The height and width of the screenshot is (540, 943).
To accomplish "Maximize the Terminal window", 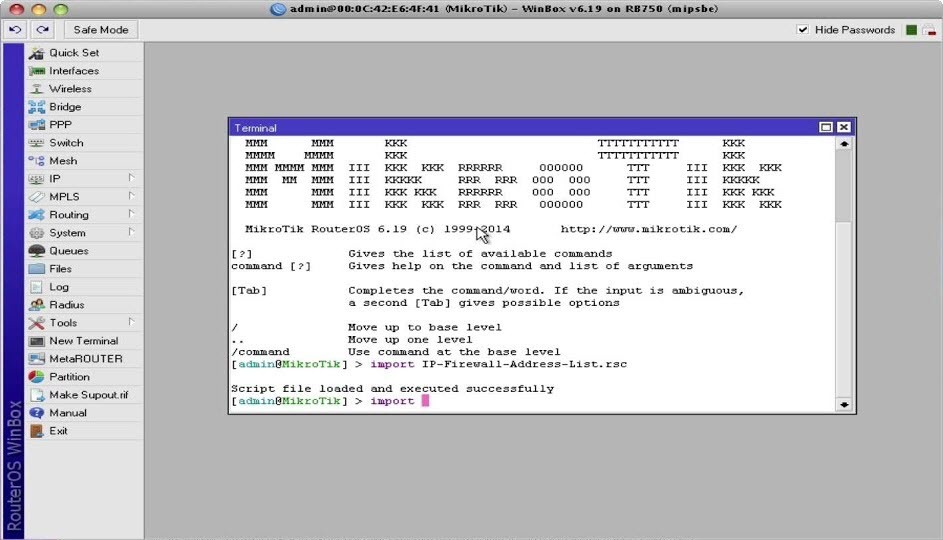I will point(826,127).
